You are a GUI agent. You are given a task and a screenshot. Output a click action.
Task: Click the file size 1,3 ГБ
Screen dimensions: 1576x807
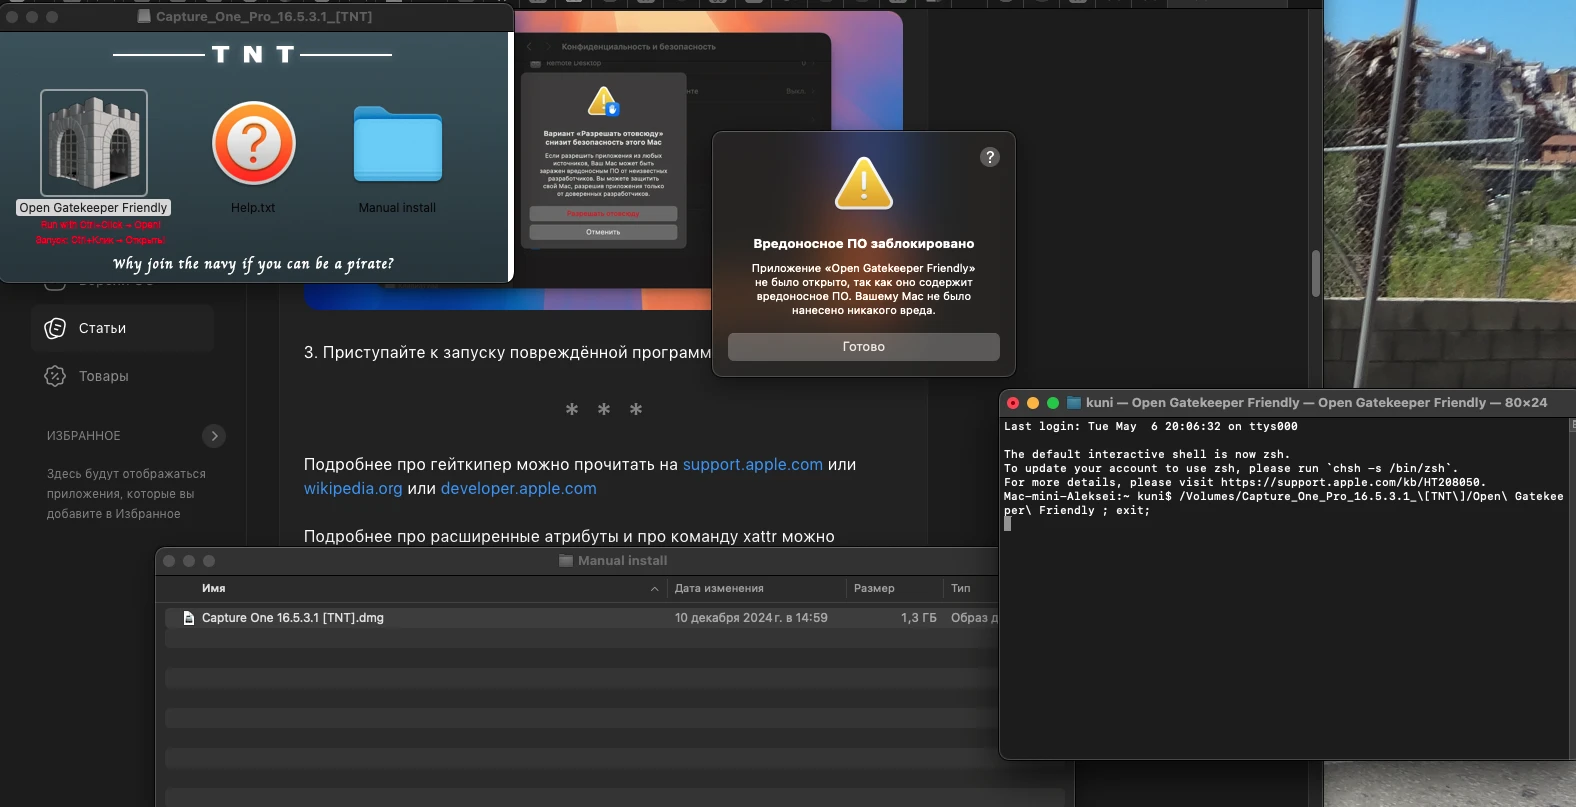(x=919, y=618)
